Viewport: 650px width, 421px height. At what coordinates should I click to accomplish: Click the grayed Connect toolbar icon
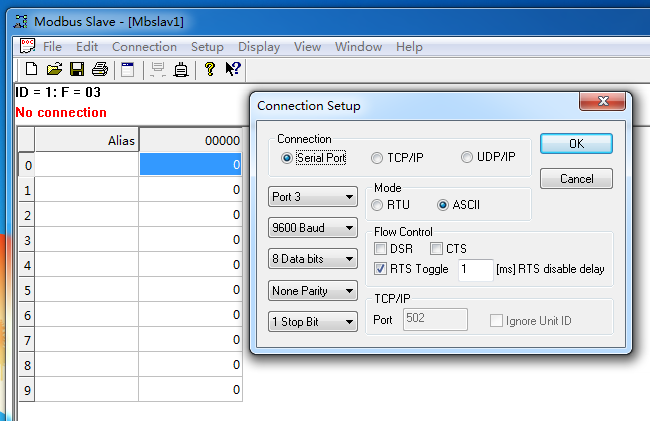point(158,69)
